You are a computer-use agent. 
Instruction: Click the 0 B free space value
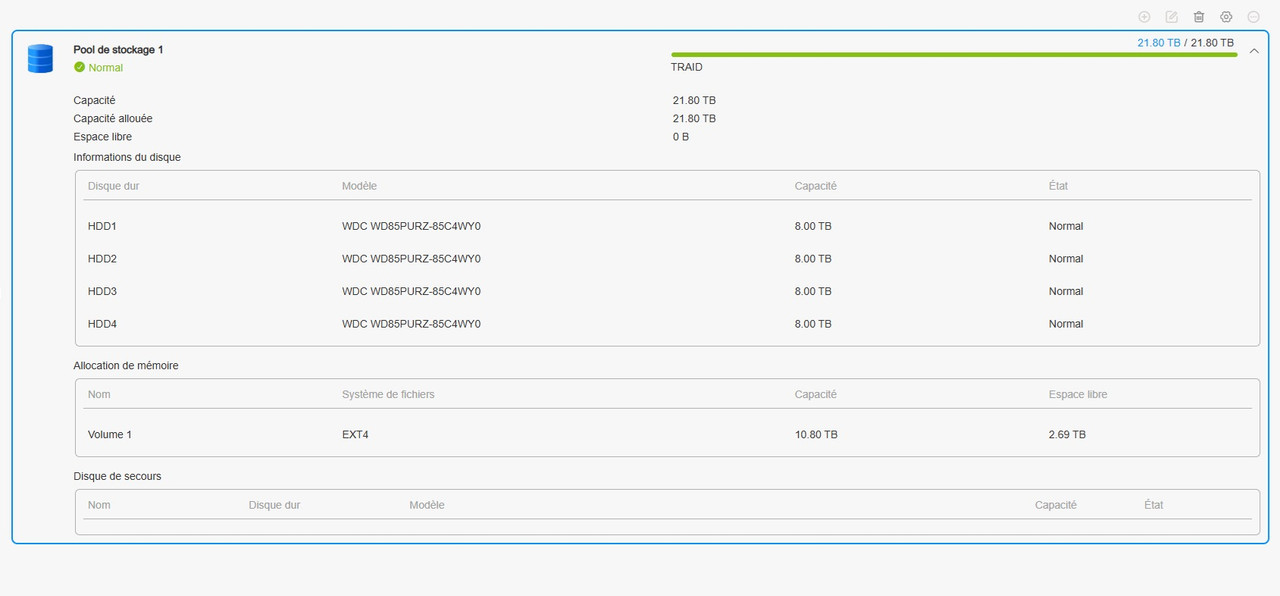[x=681, y=137]
